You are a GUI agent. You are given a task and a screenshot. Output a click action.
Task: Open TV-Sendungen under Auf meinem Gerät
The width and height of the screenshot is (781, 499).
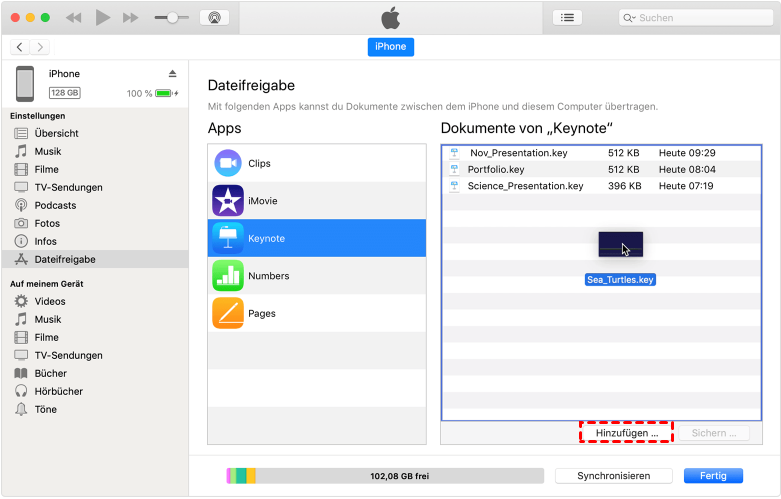95,355
